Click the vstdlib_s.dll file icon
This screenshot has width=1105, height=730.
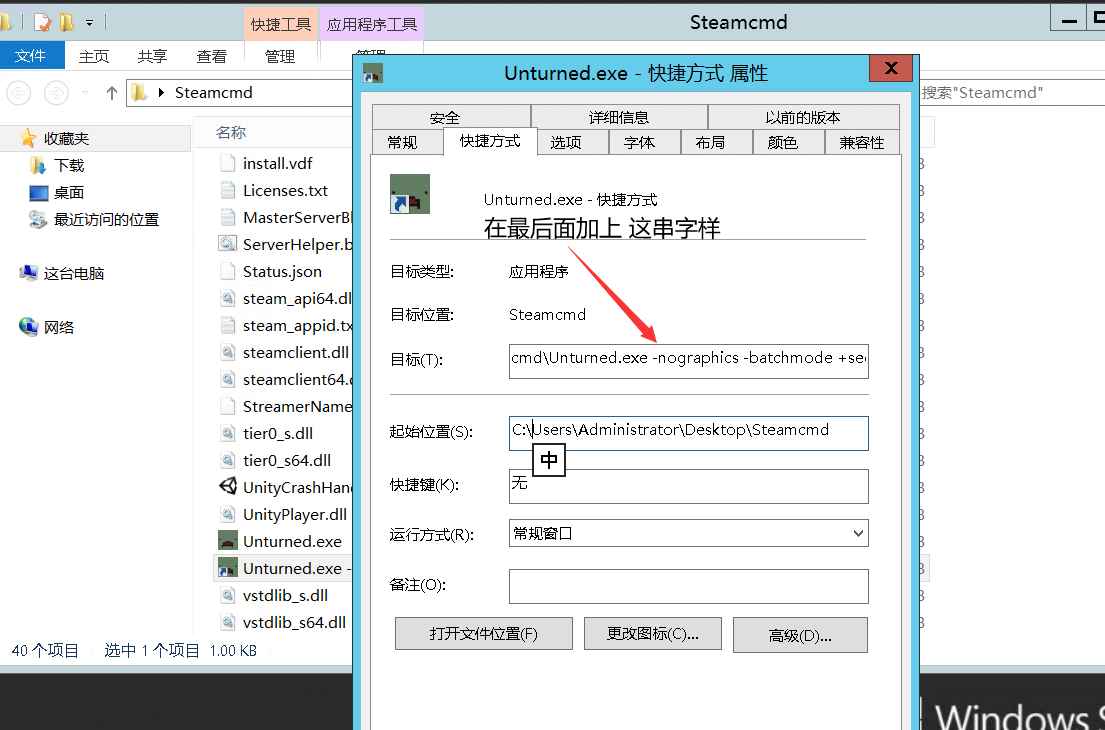(x=227, y=595)
